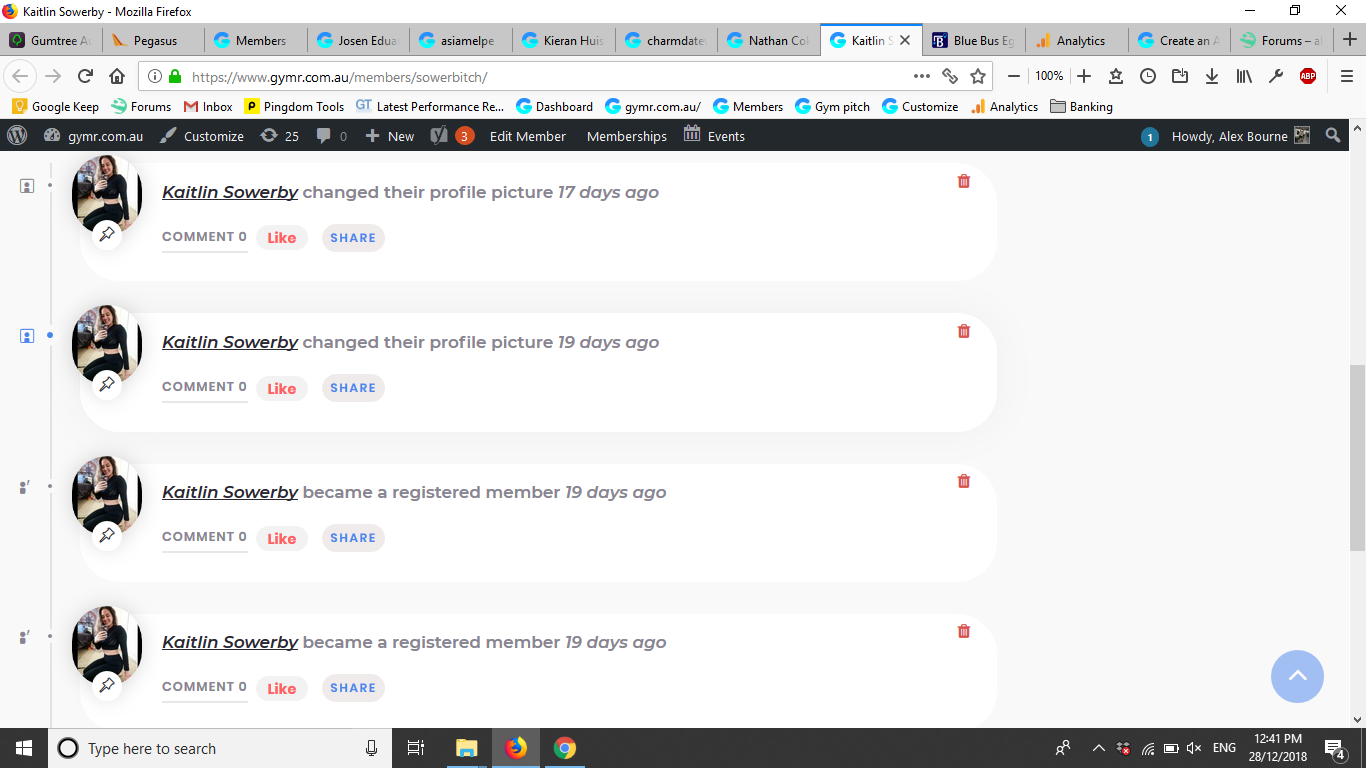The image size is (1366, 768).
Task: Open the Google Keep bookmark
Action: pyautogui.click(x=55, y=106)
